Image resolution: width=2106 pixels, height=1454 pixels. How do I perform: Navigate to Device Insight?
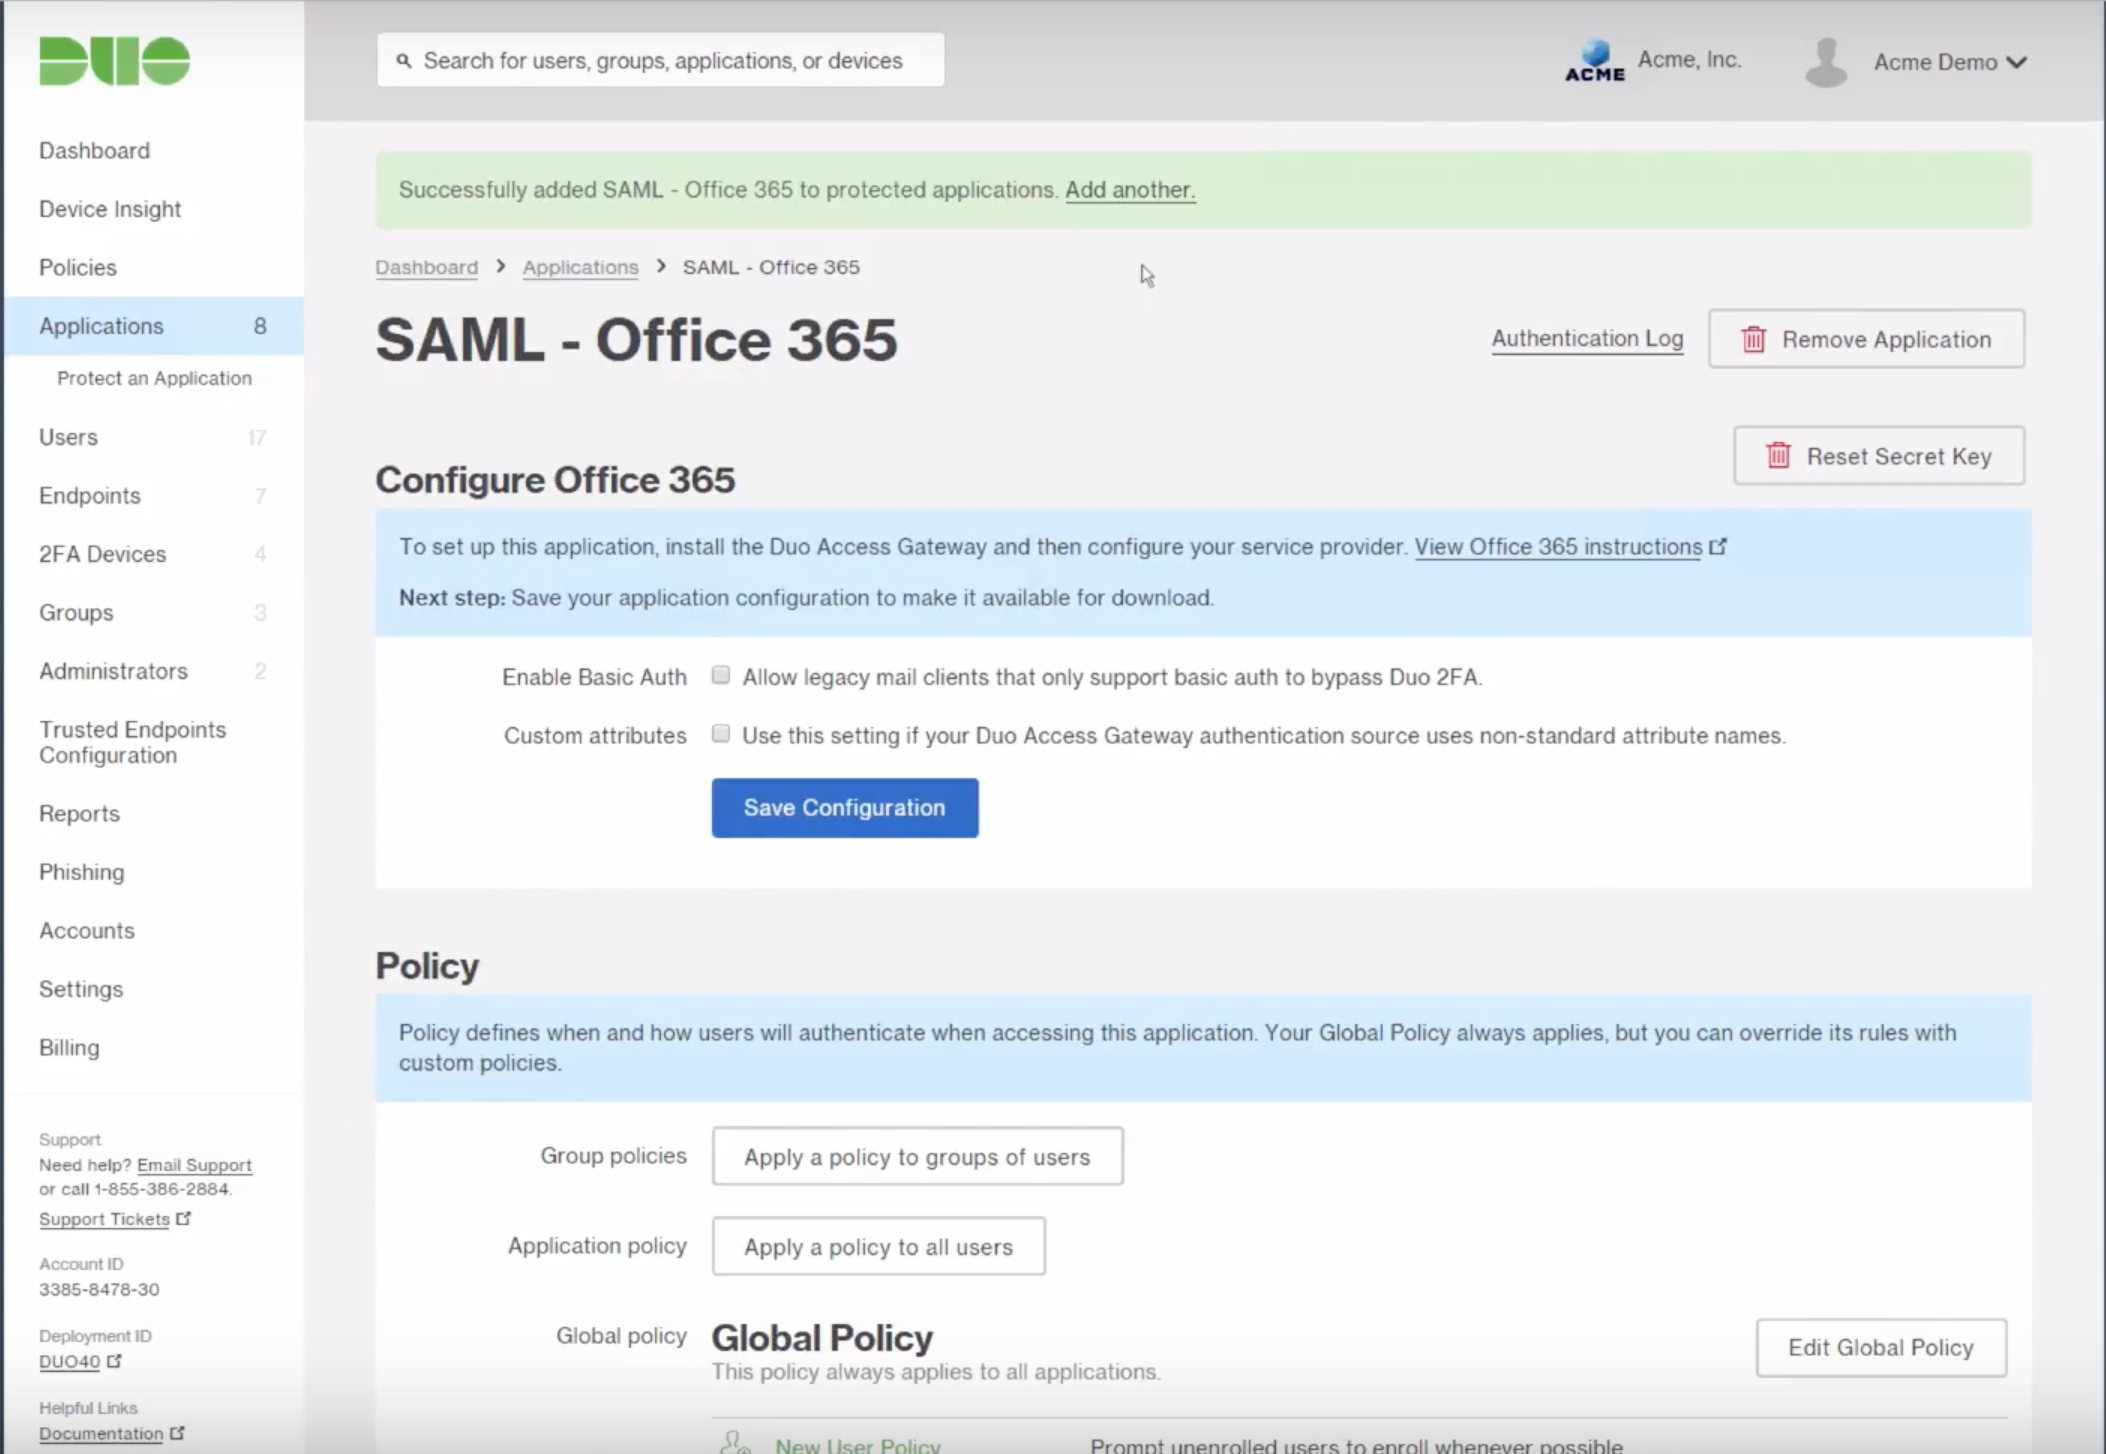pos(110,209)
